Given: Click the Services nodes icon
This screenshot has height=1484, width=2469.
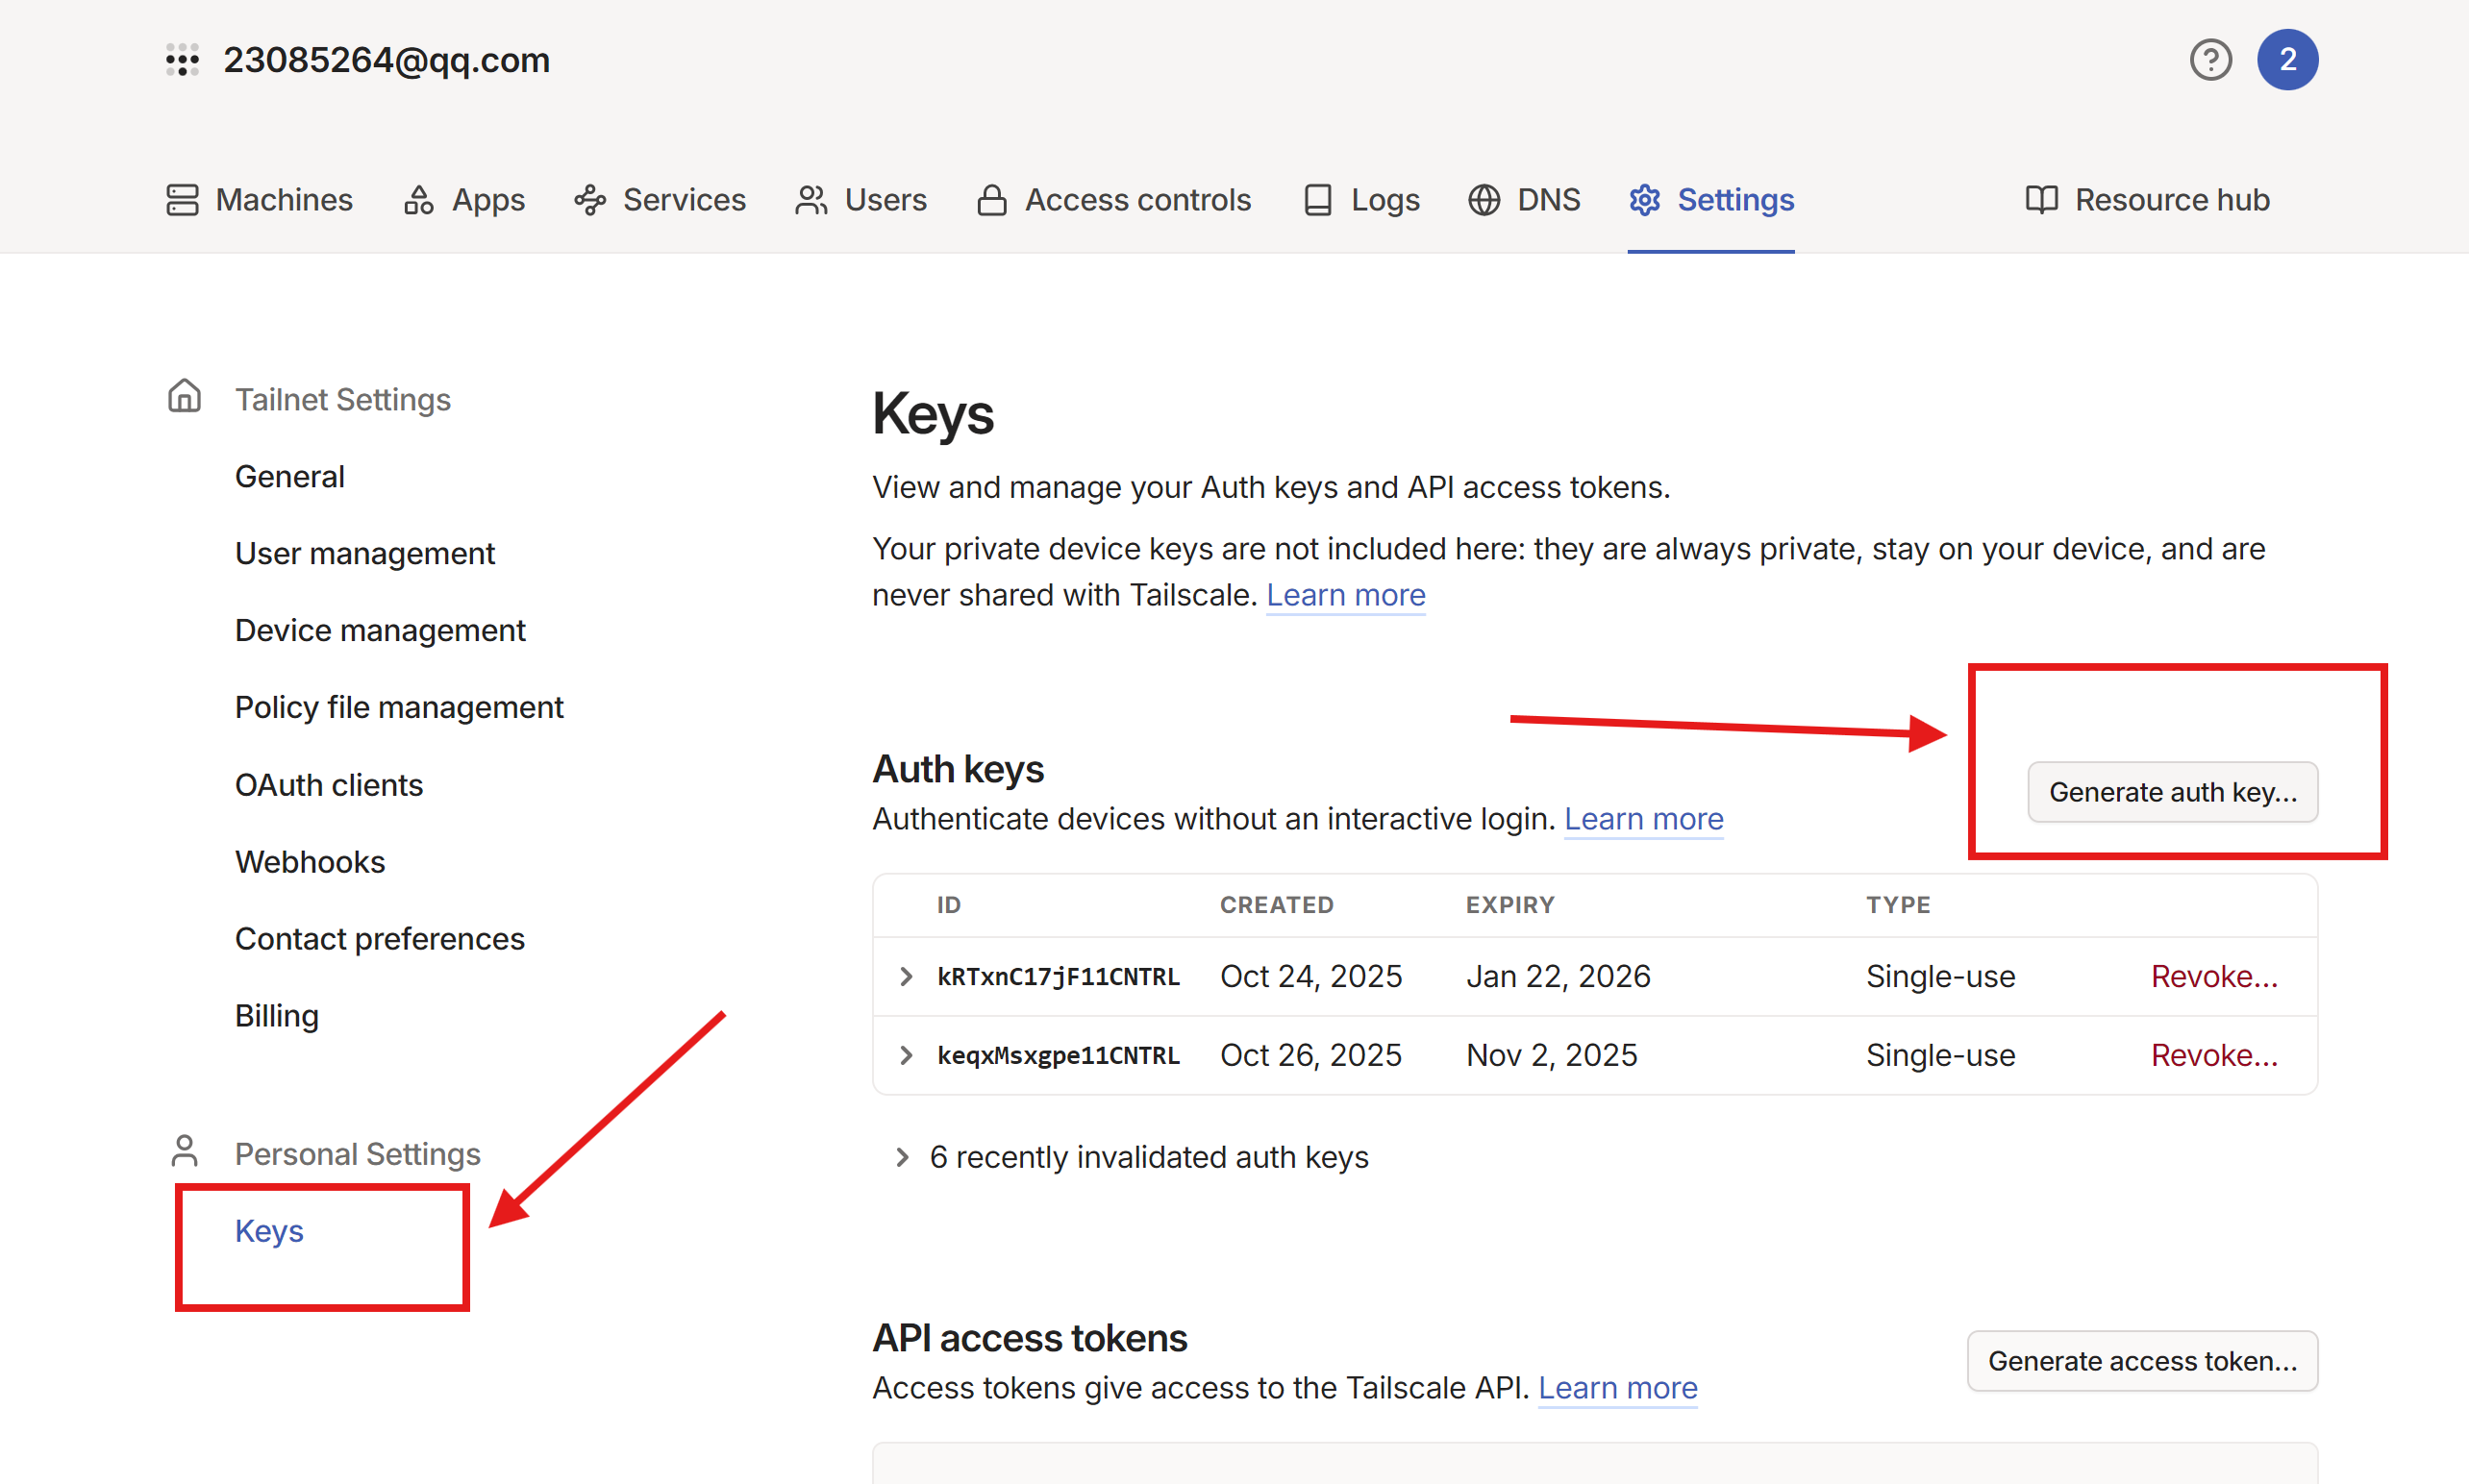Looking at the screenshot, I should click(590, 200).
